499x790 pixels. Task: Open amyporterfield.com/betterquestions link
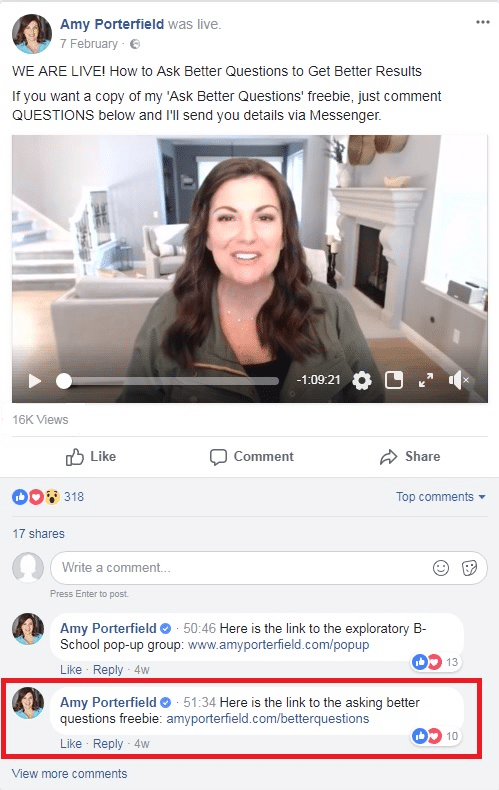[268, 718]
